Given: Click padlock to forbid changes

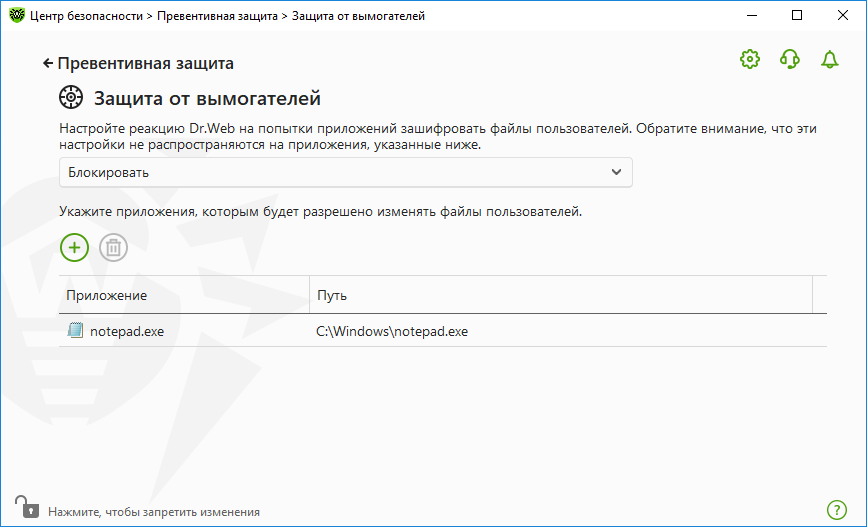Looking at the screenshot, I should pos(27,507).
